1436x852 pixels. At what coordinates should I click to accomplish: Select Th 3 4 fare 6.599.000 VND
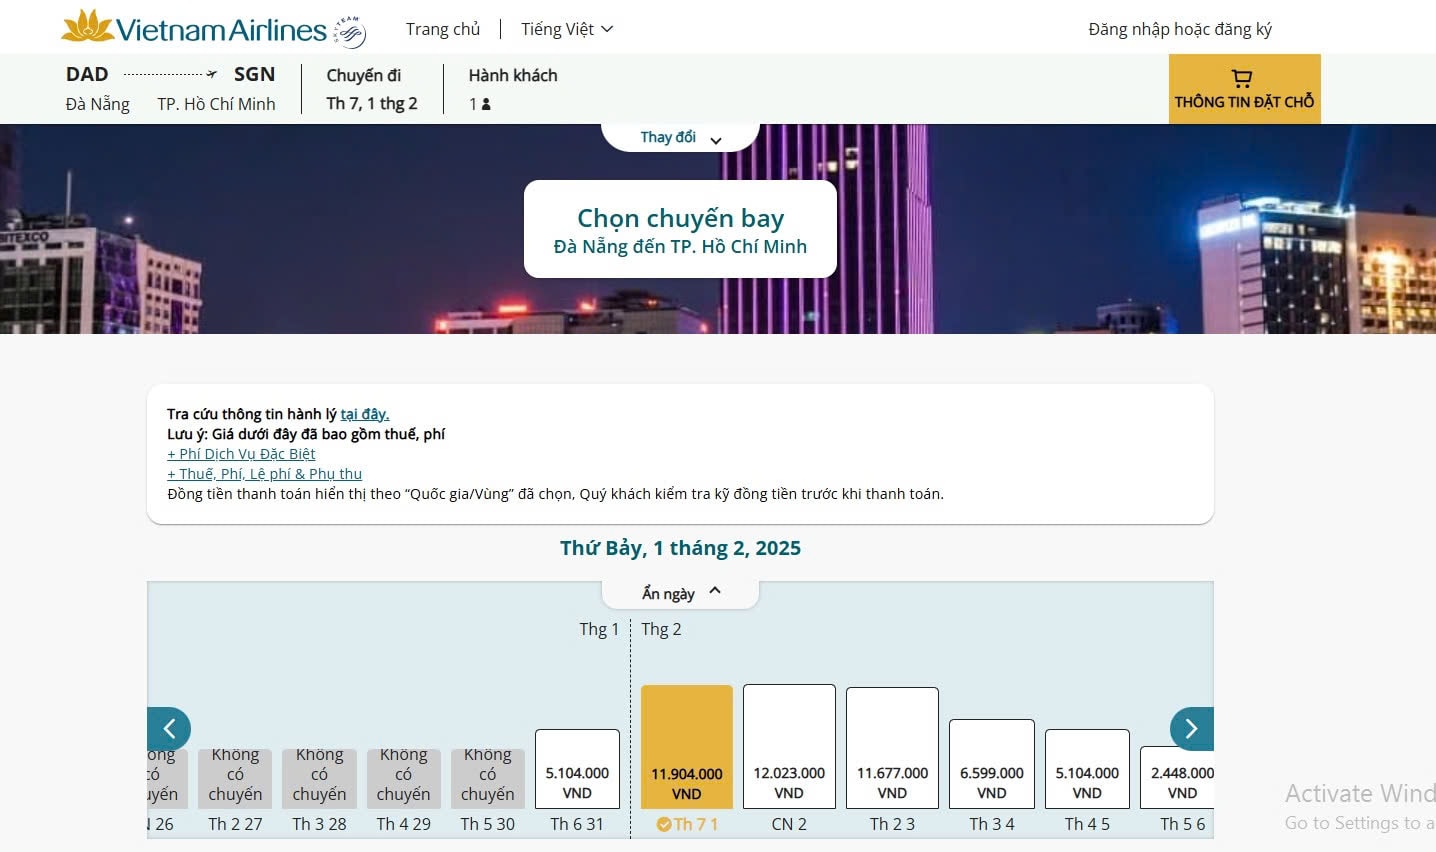click(992, 764)
